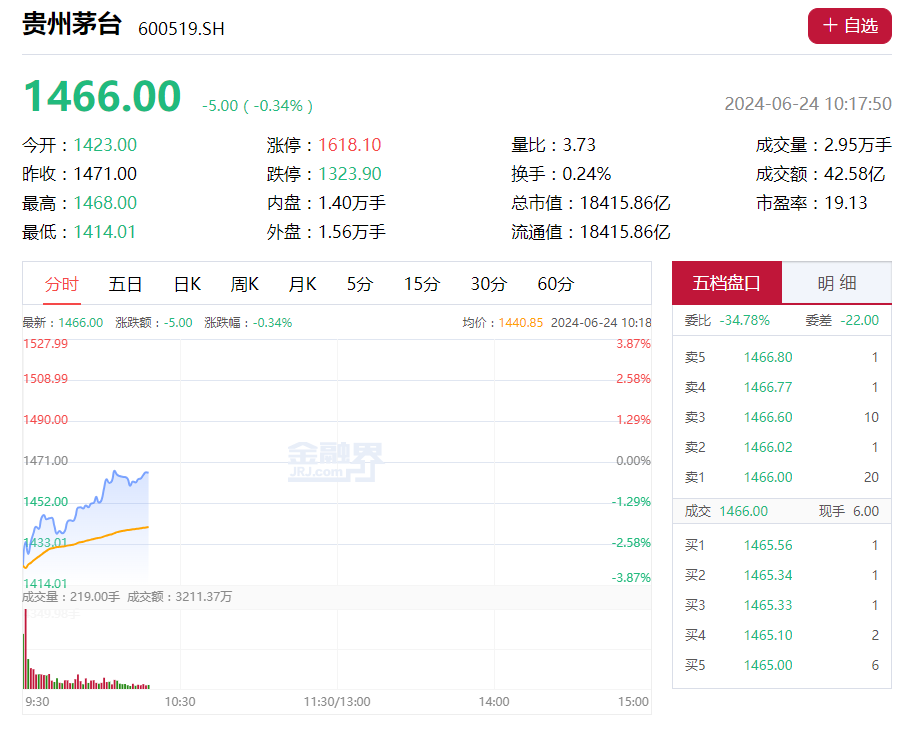Screen dimensions: 908x731
Task: Click the blue intraday price line
Action: coord(104,488)
